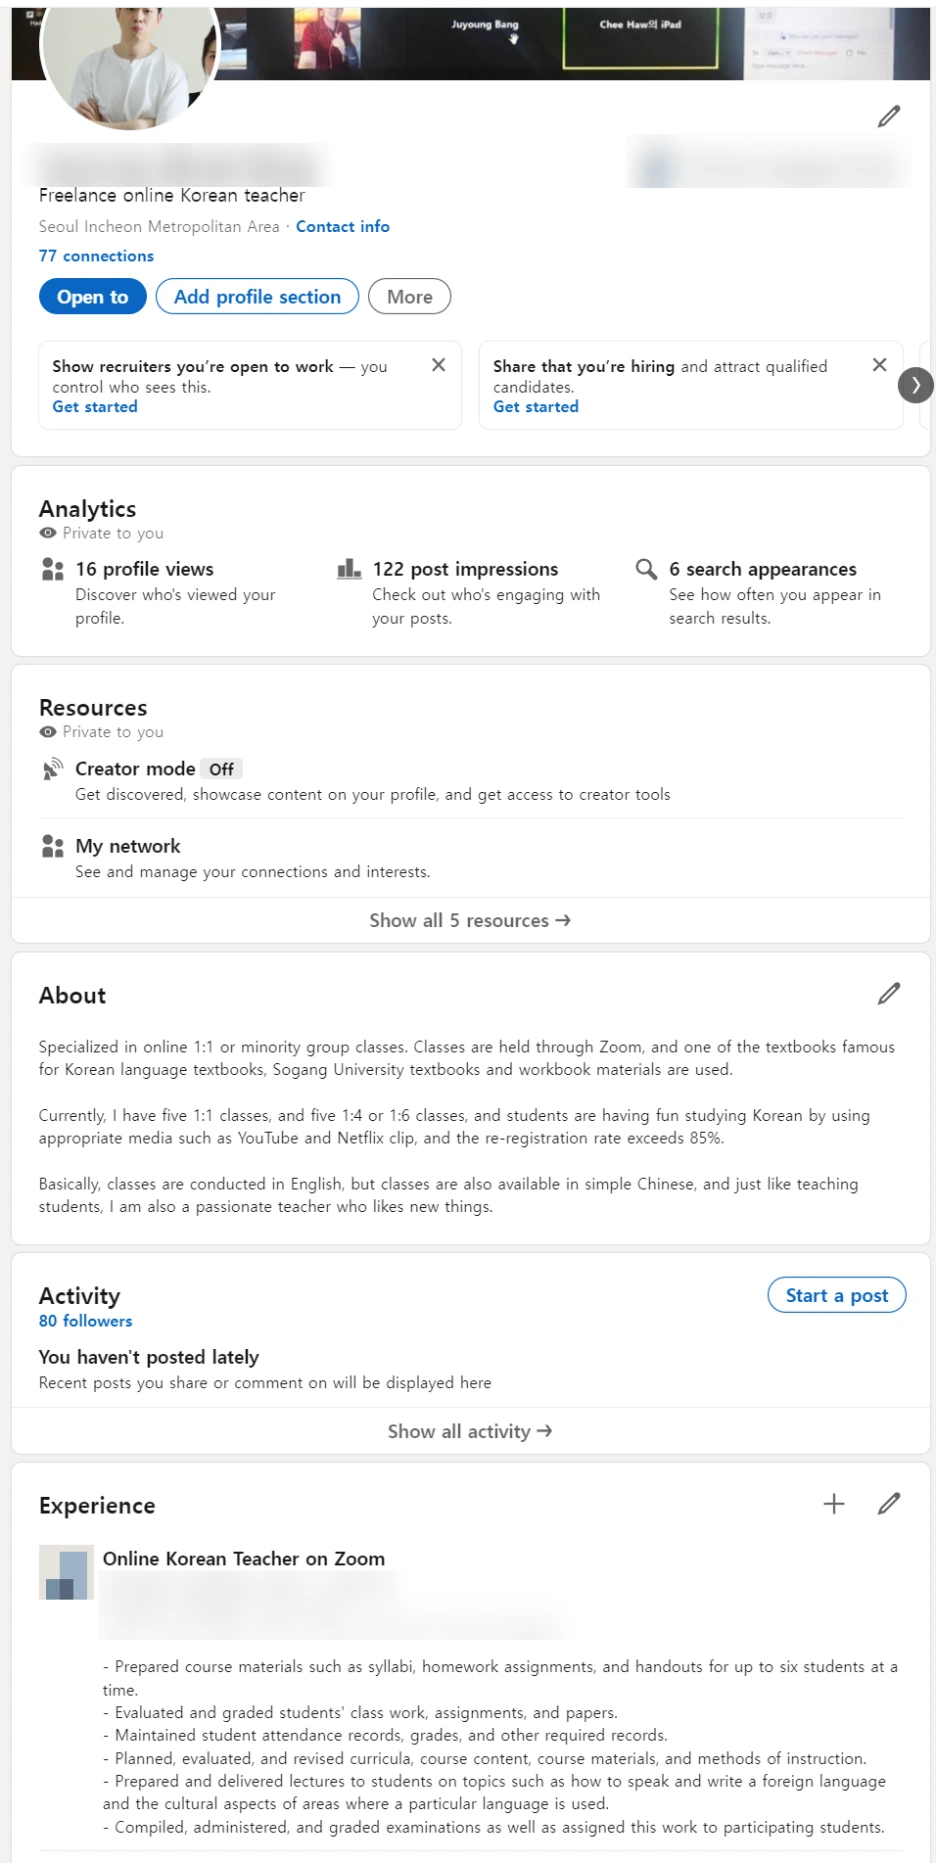The height and width of the screenshot is (1863, 936).
Task: Edit the Experience section with its pencil icon
Action: coord(888,1503)
